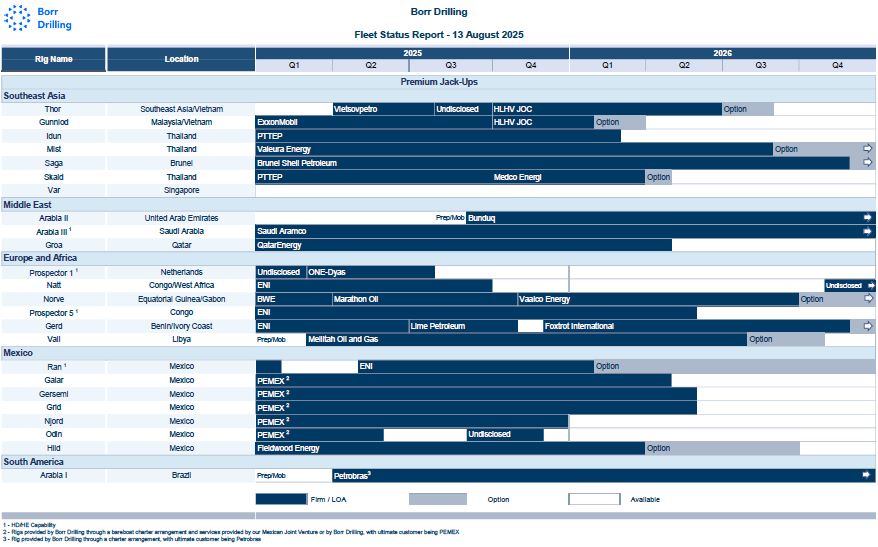878x547 pixels.
Task: Click the Foxtrot International contract bar
Action: [x=697, y=326]
